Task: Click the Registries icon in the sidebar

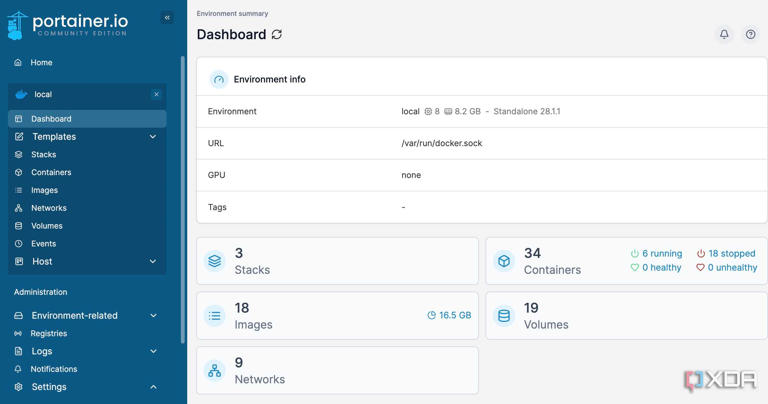Action: [x=18, y=333]
